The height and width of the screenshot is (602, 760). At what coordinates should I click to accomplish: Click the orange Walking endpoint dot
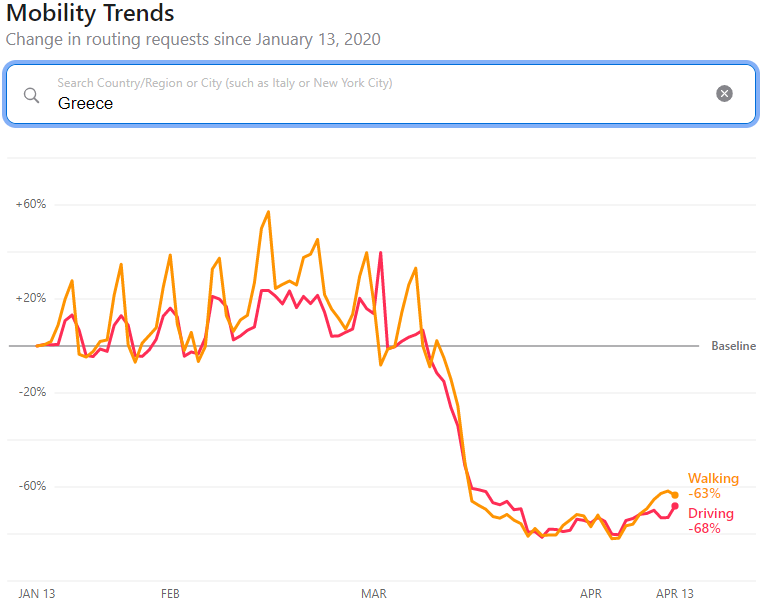coord(675,495)
